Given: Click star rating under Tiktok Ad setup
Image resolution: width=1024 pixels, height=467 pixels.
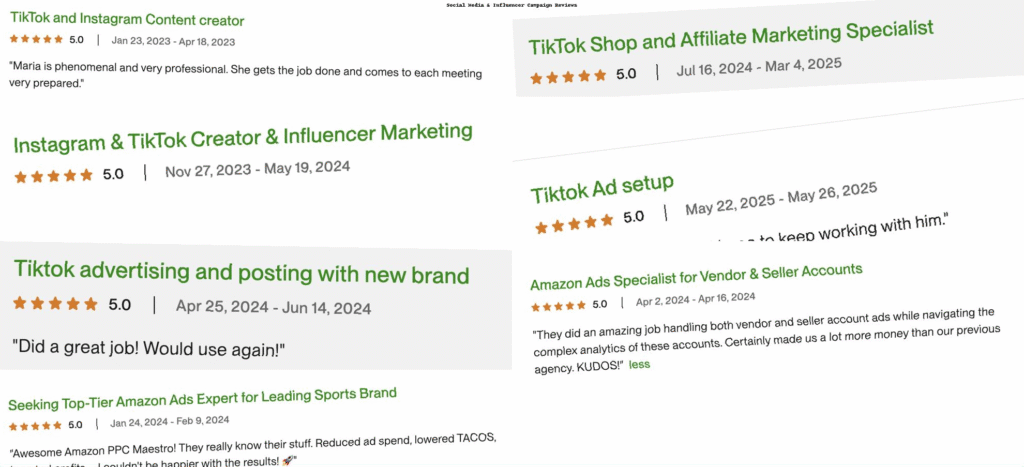Looking at the screenshot, I should pos(574,224).
